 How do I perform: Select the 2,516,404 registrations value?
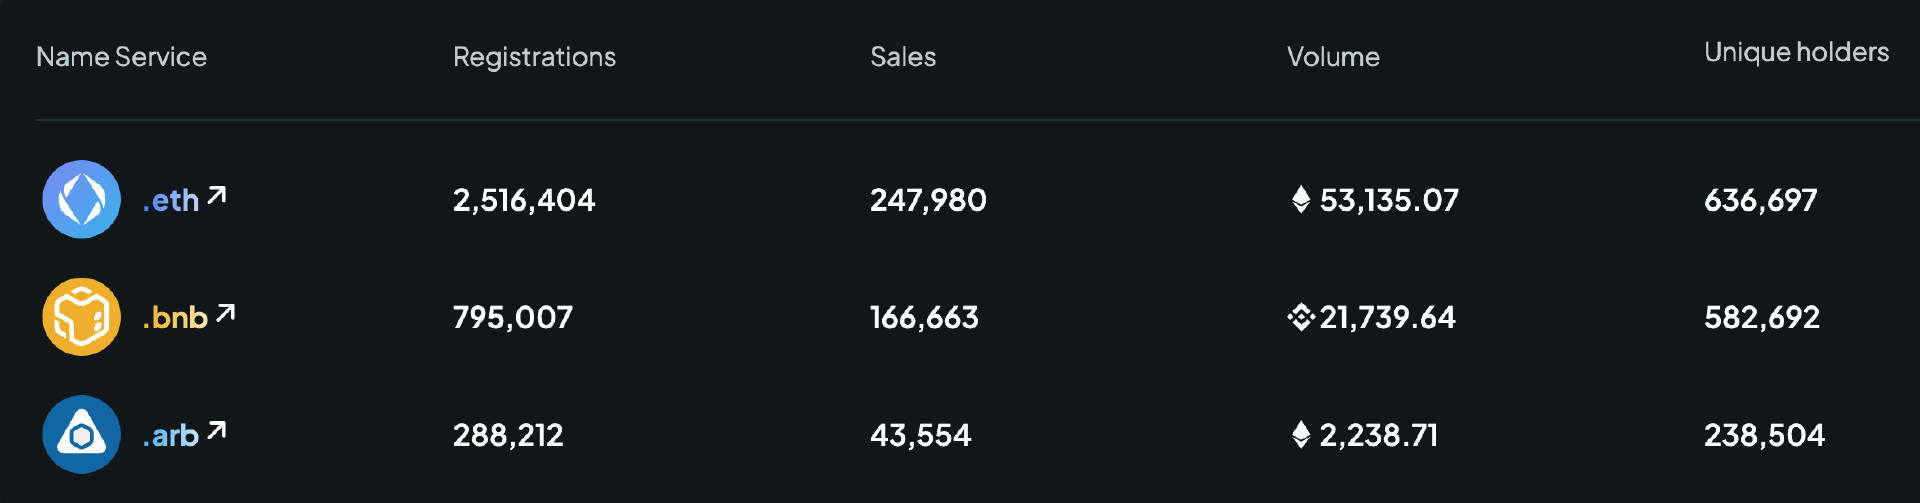(x=524, y=201)
